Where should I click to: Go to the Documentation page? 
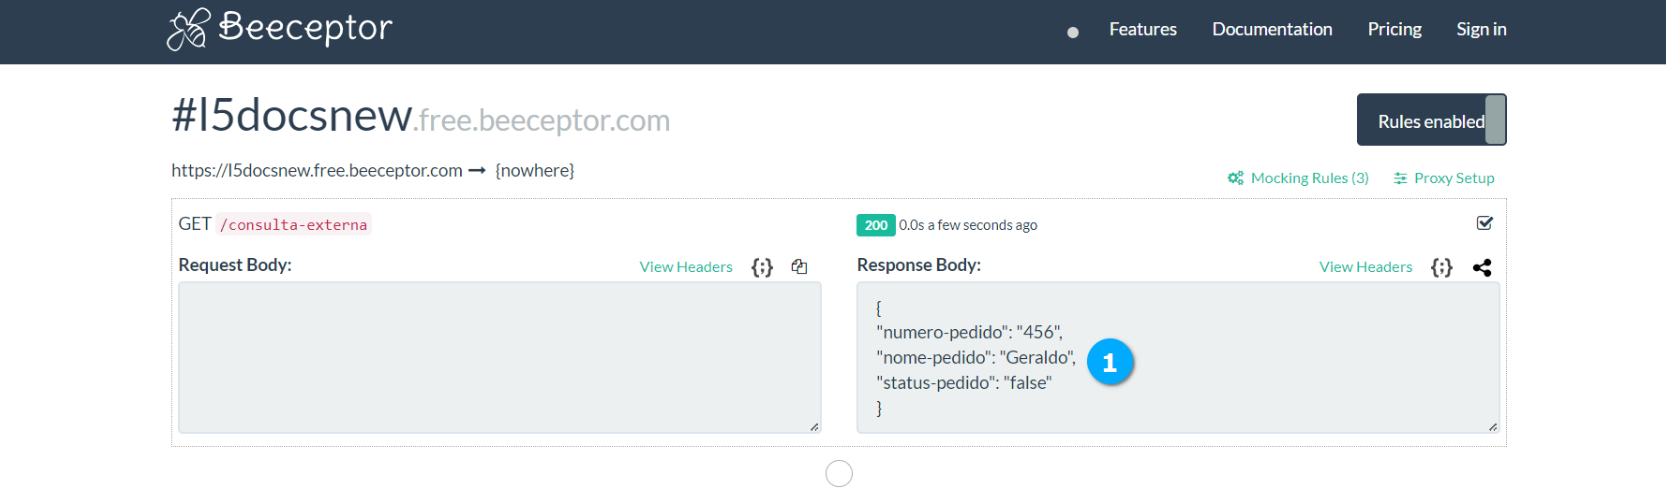1272,29
